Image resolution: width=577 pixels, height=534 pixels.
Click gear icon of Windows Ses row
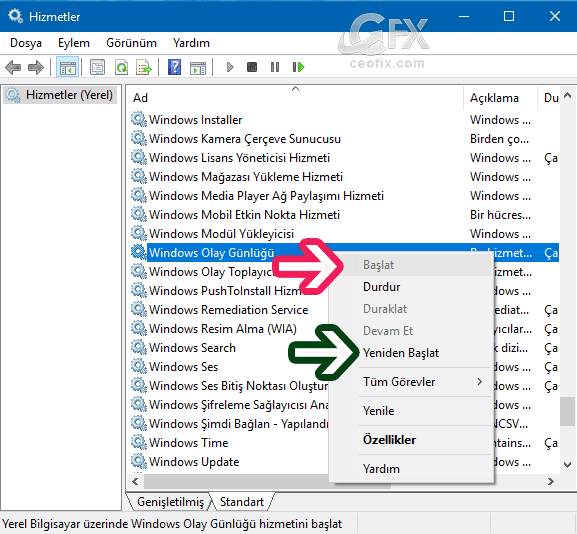tap(139, 367)
